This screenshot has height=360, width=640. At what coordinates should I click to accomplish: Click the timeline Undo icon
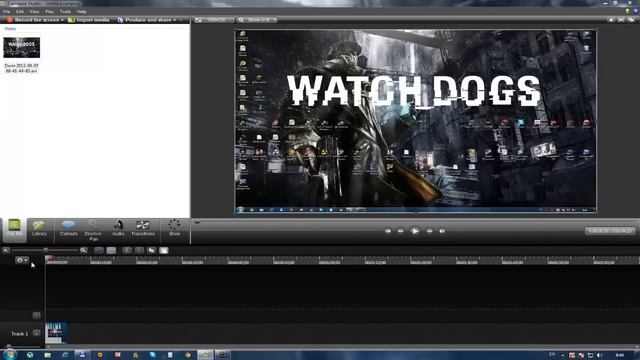coord(99,251)
